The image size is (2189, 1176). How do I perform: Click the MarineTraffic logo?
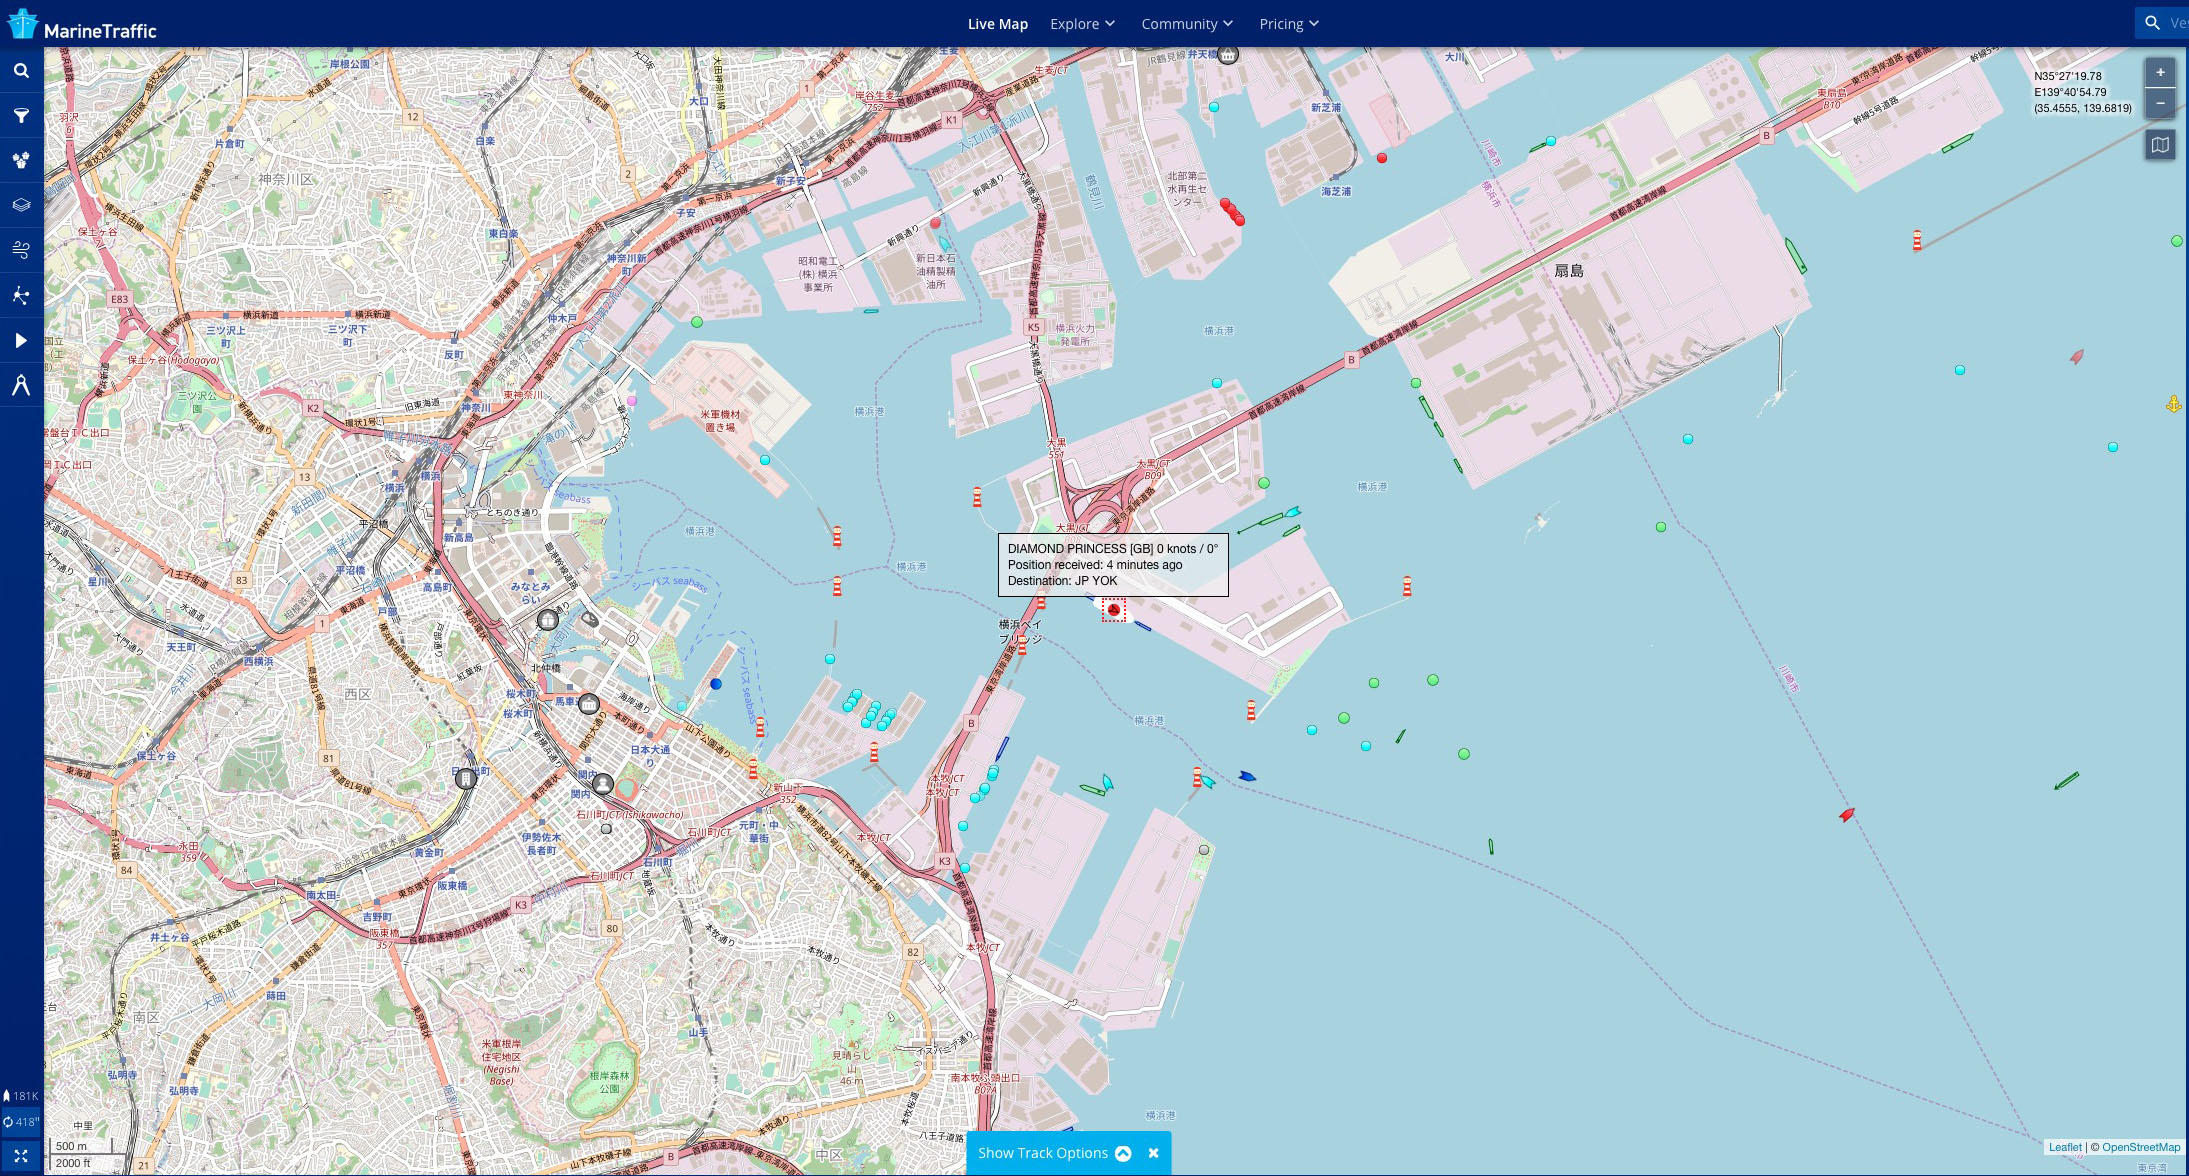pos(82,25)
